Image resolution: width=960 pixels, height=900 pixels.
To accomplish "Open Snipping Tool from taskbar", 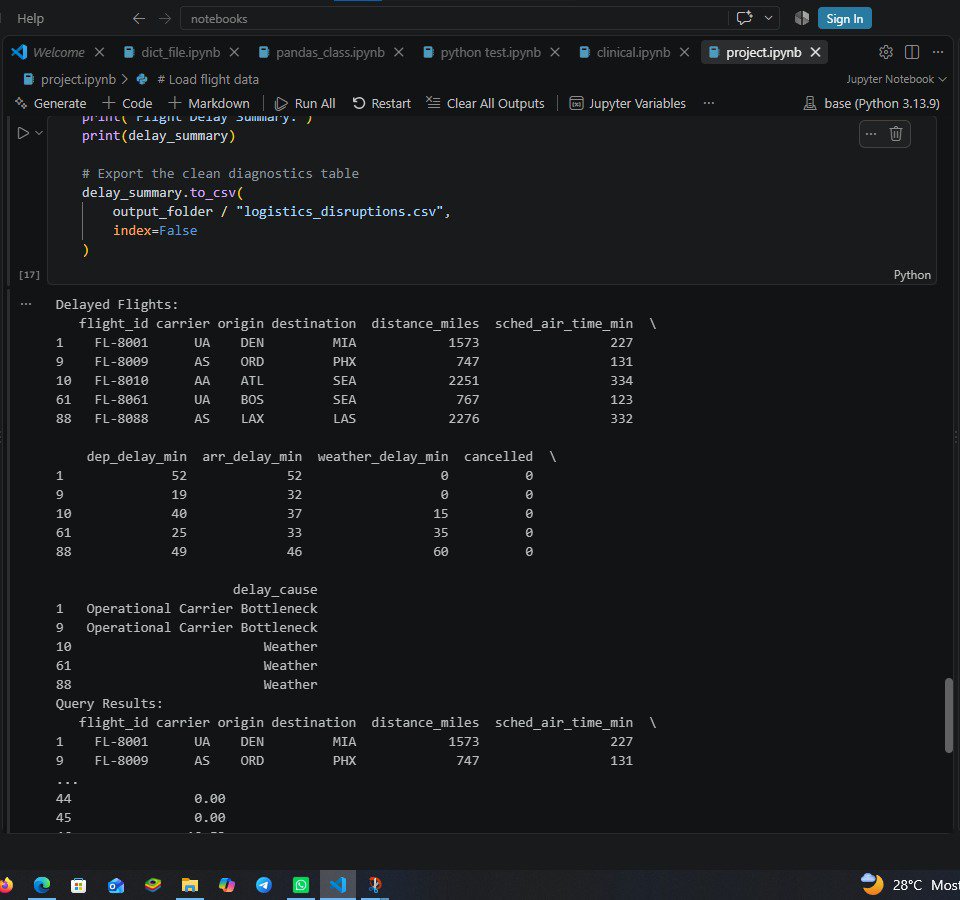I will point(375,885).
